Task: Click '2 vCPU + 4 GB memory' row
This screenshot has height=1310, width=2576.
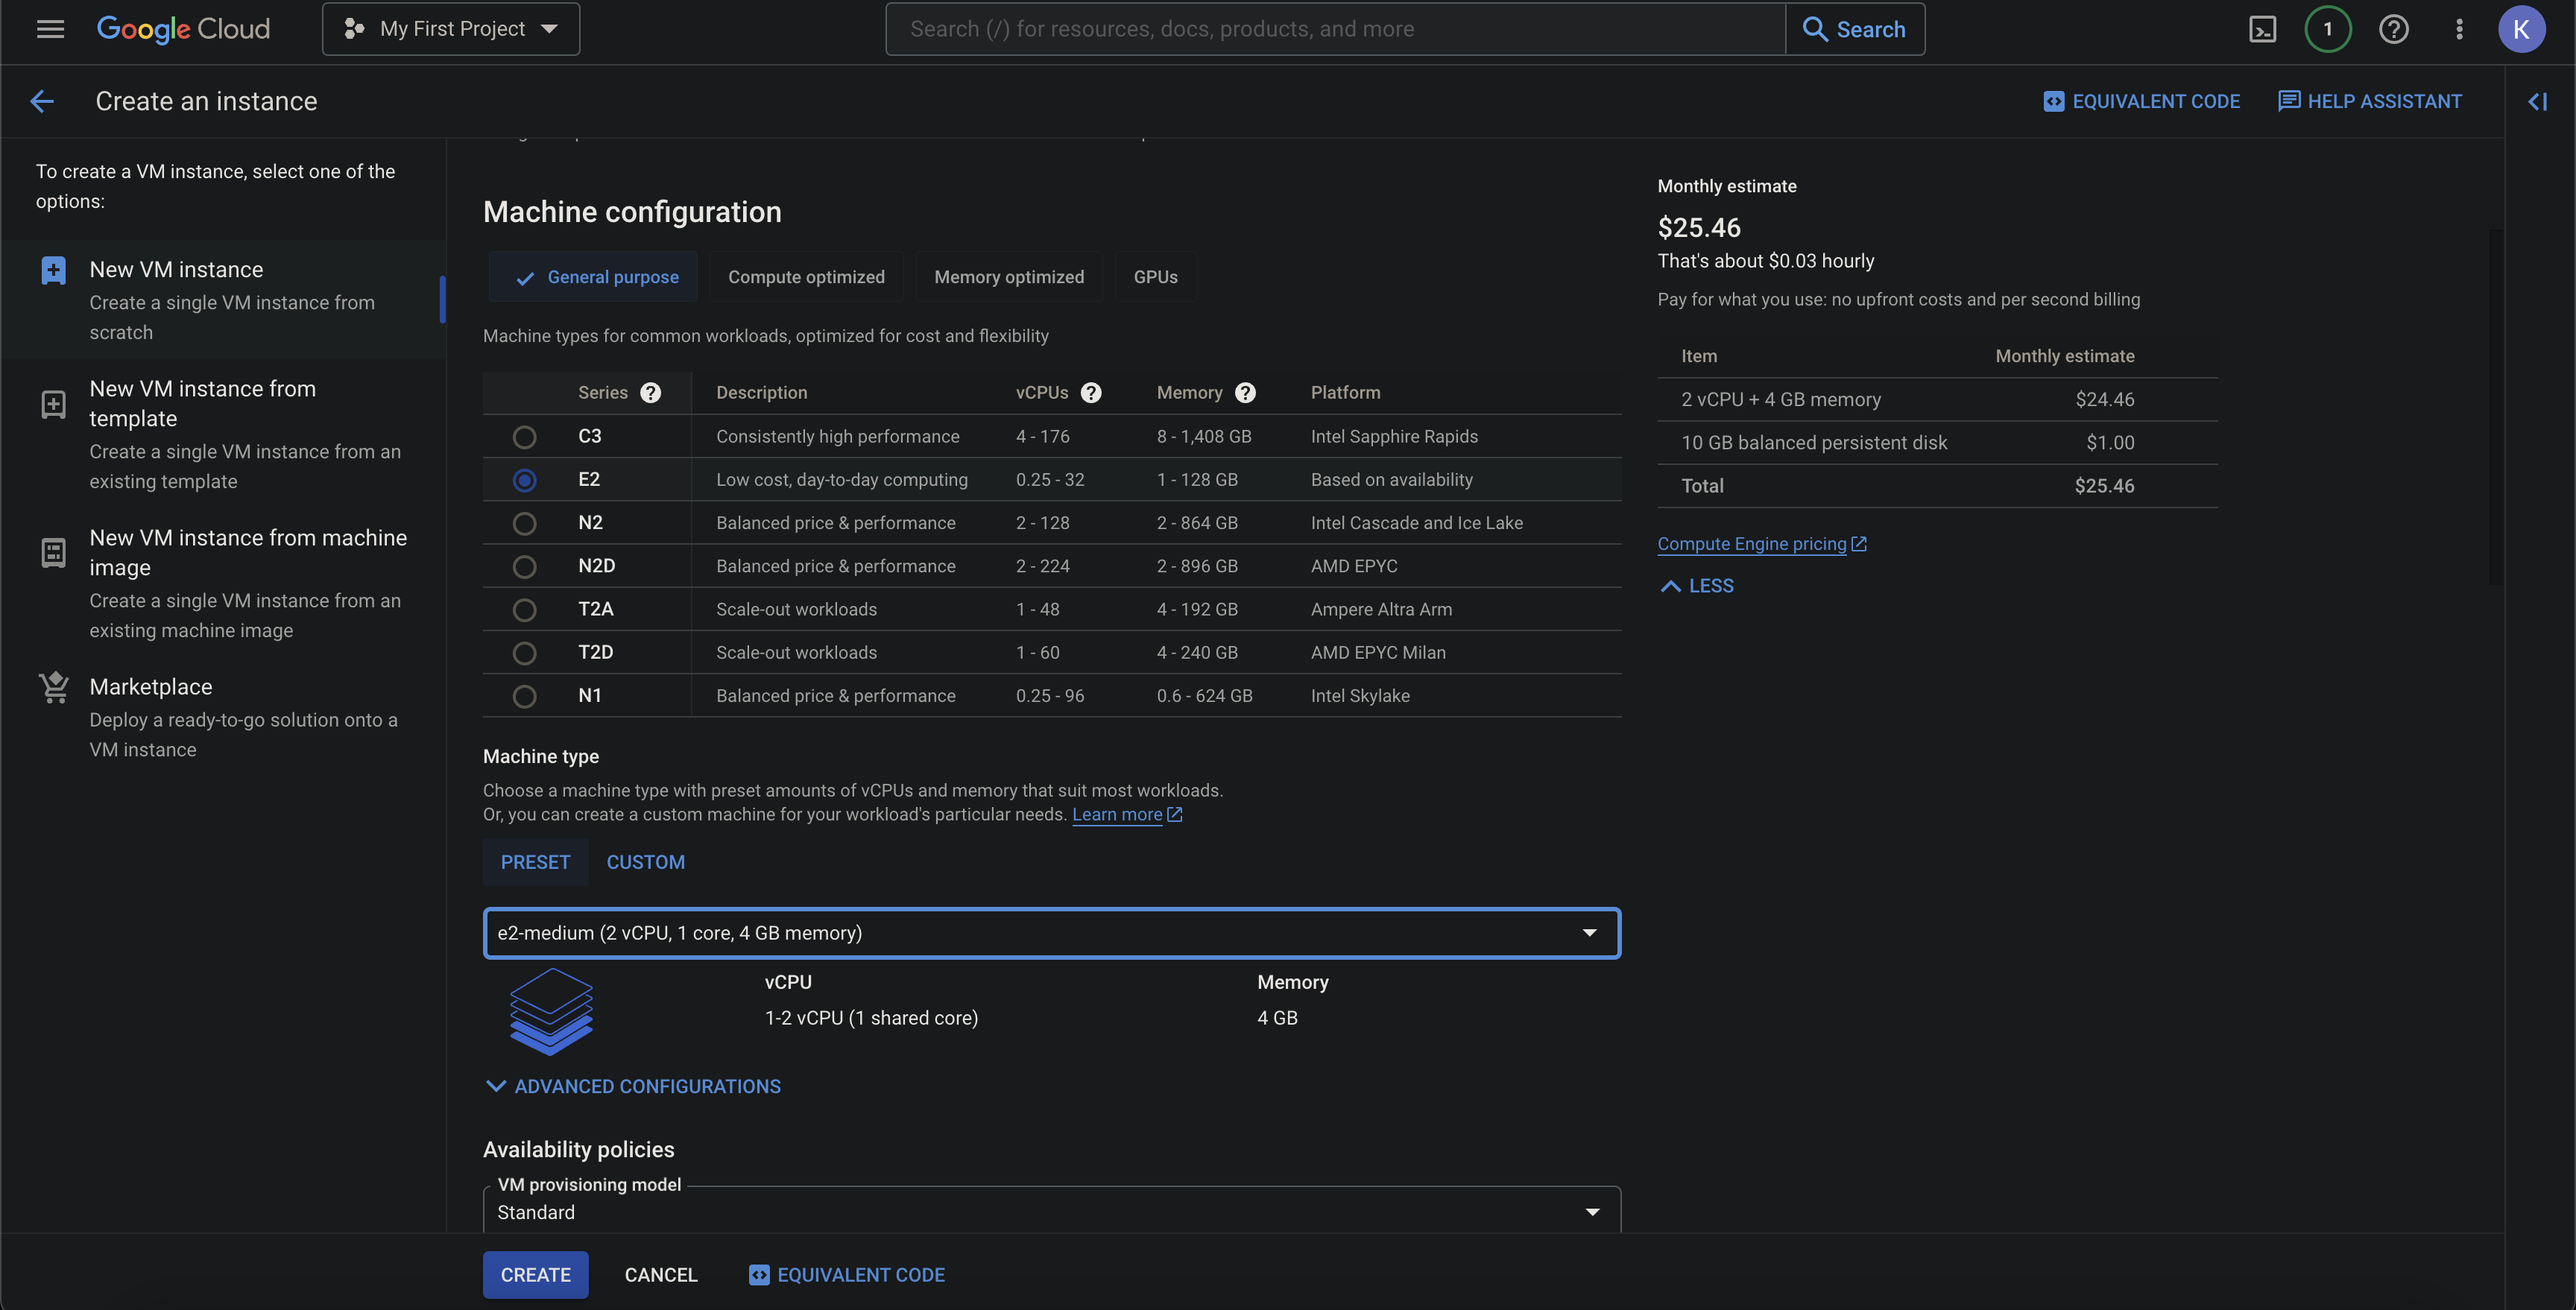Action: tap(1937, 400)
